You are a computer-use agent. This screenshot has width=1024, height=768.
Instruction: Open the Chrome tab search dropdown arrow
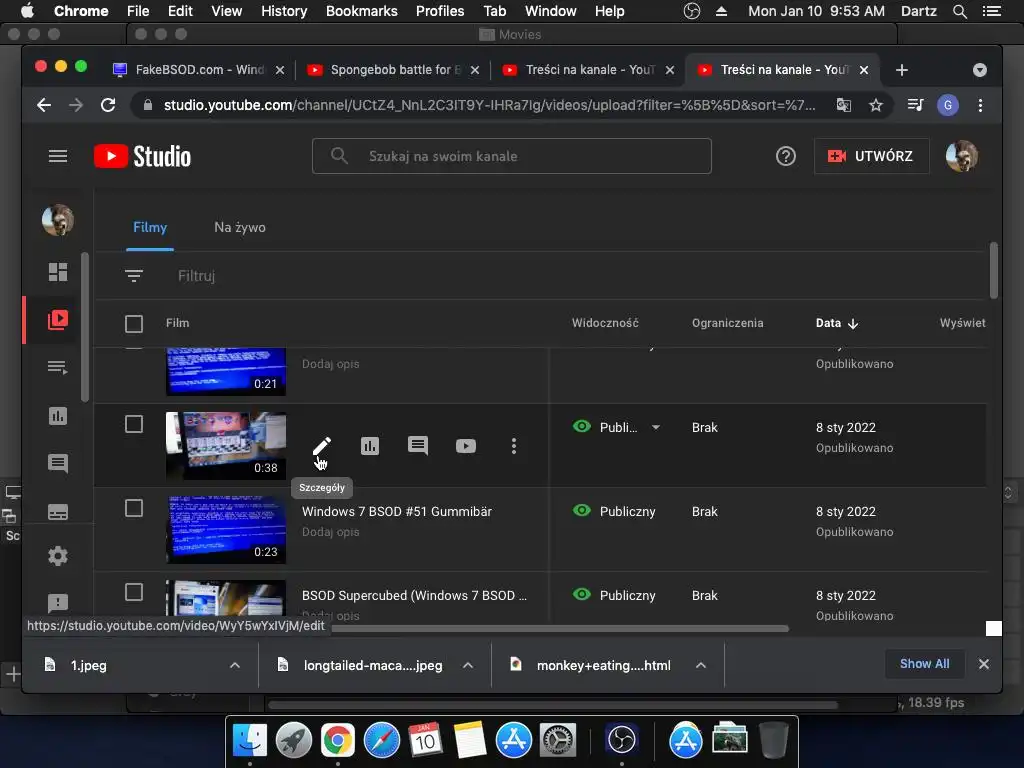pos(980,70)
